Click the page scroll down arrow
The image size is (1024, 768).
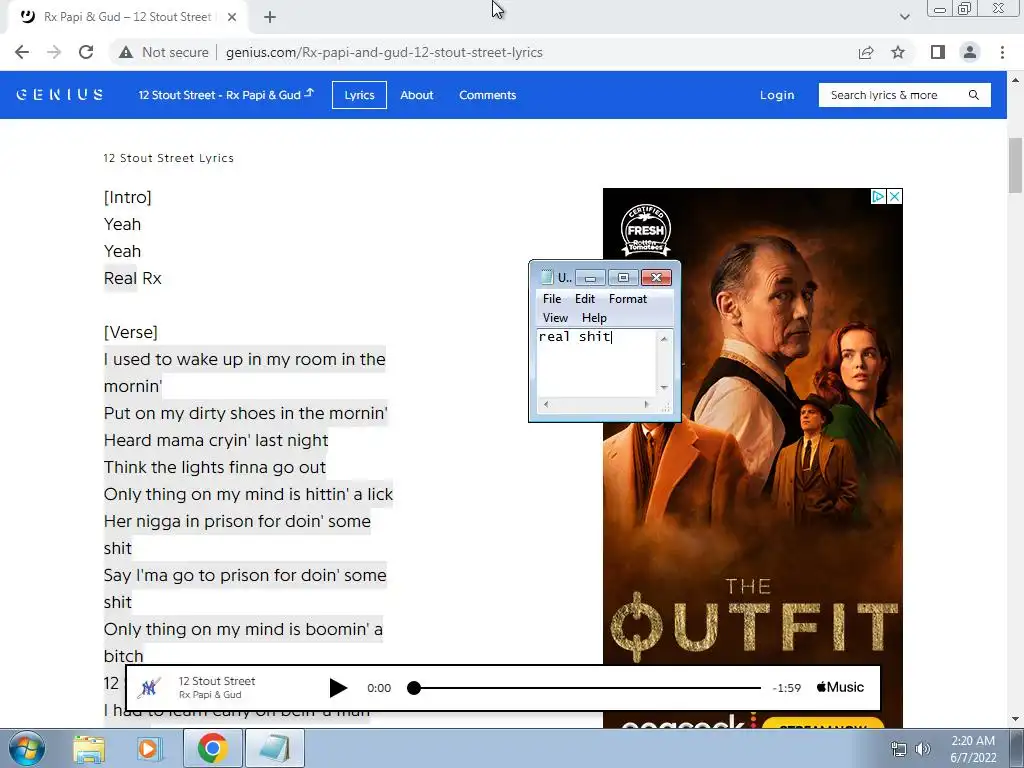[1015, 720]
